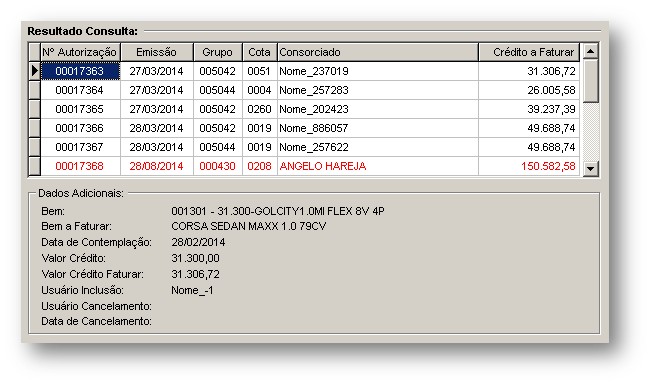
Task: Click consorciado ANGELO HAREJA
Action: (x=378, y=166)
